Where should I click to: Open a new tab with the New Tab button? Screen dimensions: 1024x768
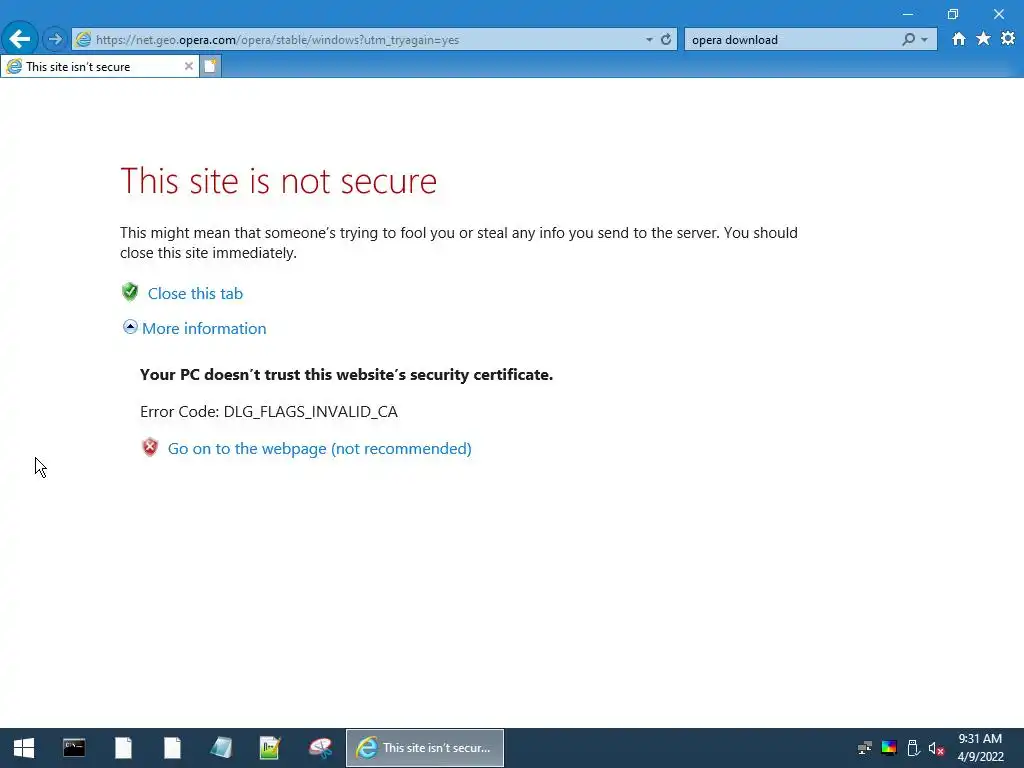[210, 67]
